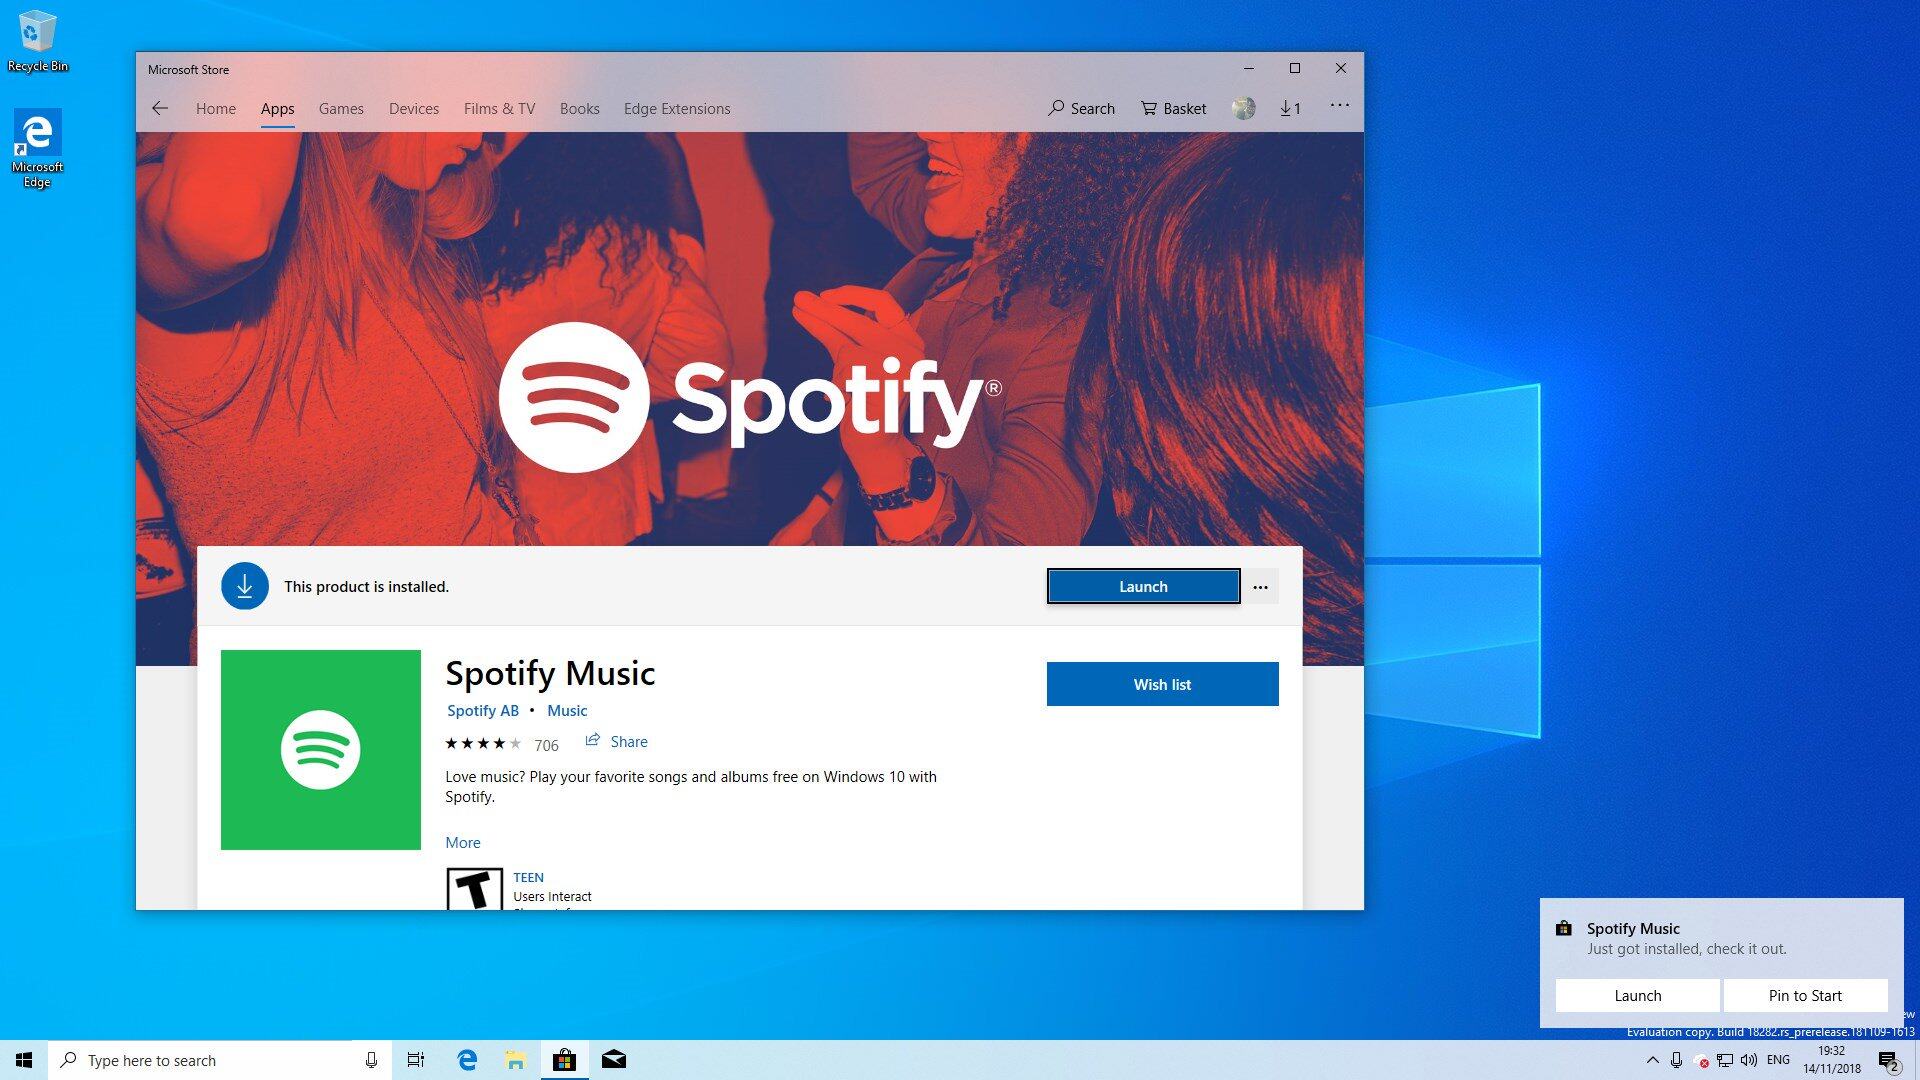
Task: Open the Edge Extensions tab
Action: pos(677,108)
